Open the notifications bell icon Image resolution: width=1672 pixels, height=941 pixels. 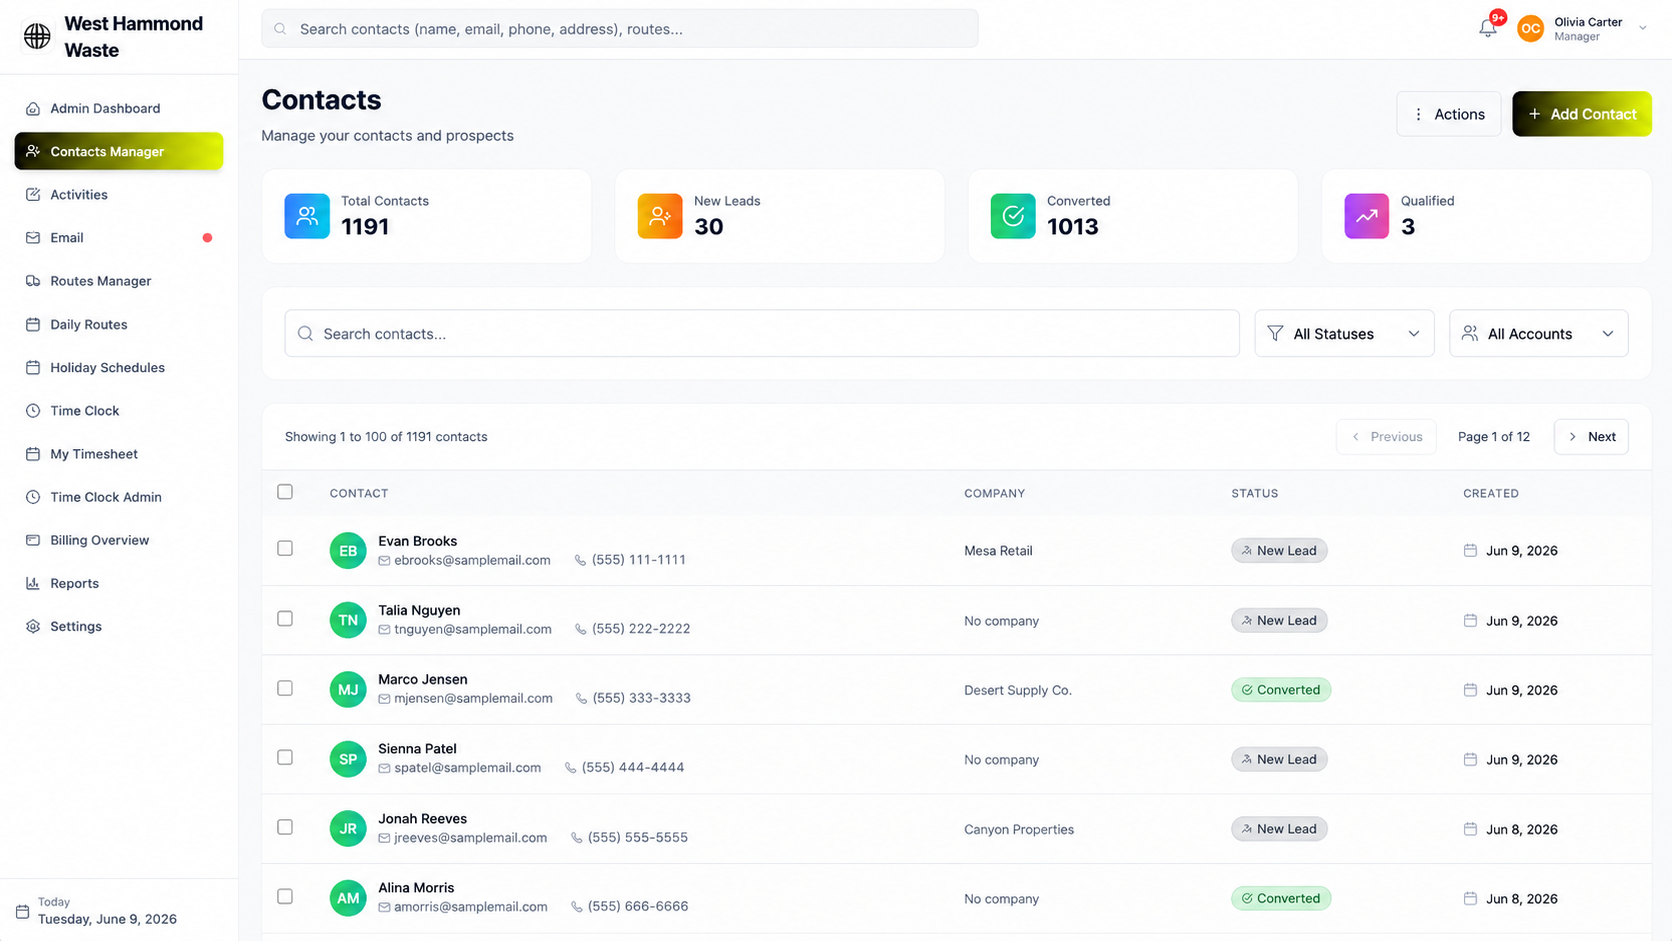1488,29
